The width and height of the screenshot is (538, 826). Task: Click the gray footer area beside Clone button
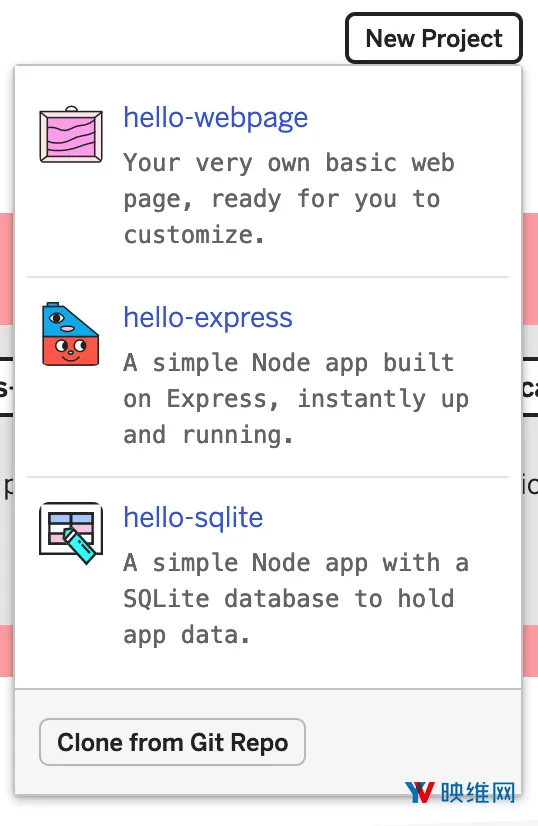tap(411, 742)
